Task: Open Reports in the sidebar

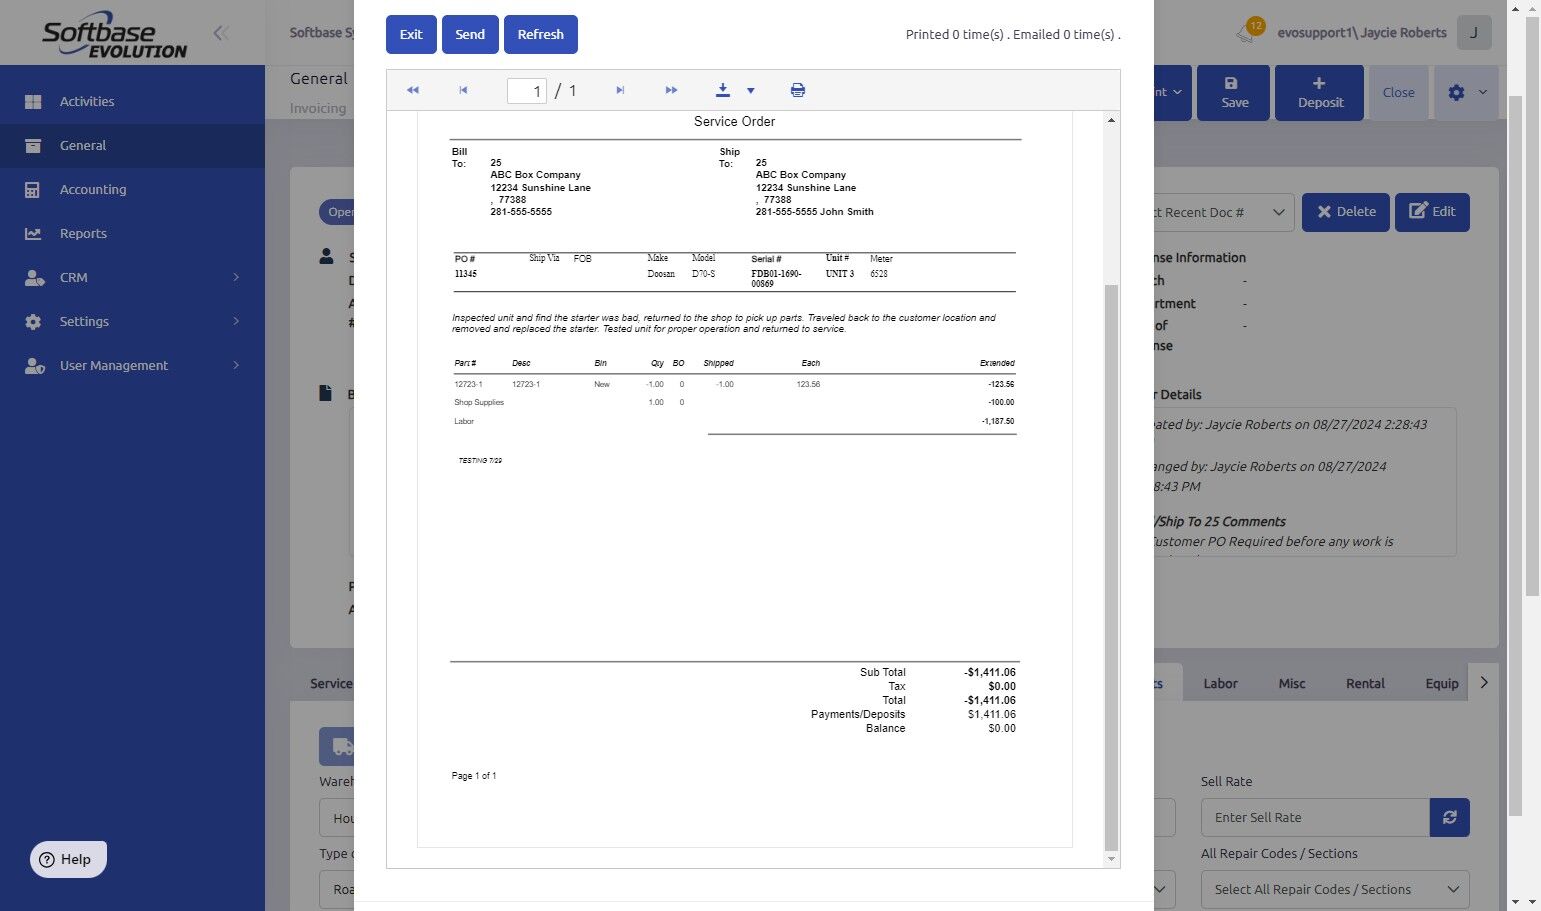Action: coord(132,233)
